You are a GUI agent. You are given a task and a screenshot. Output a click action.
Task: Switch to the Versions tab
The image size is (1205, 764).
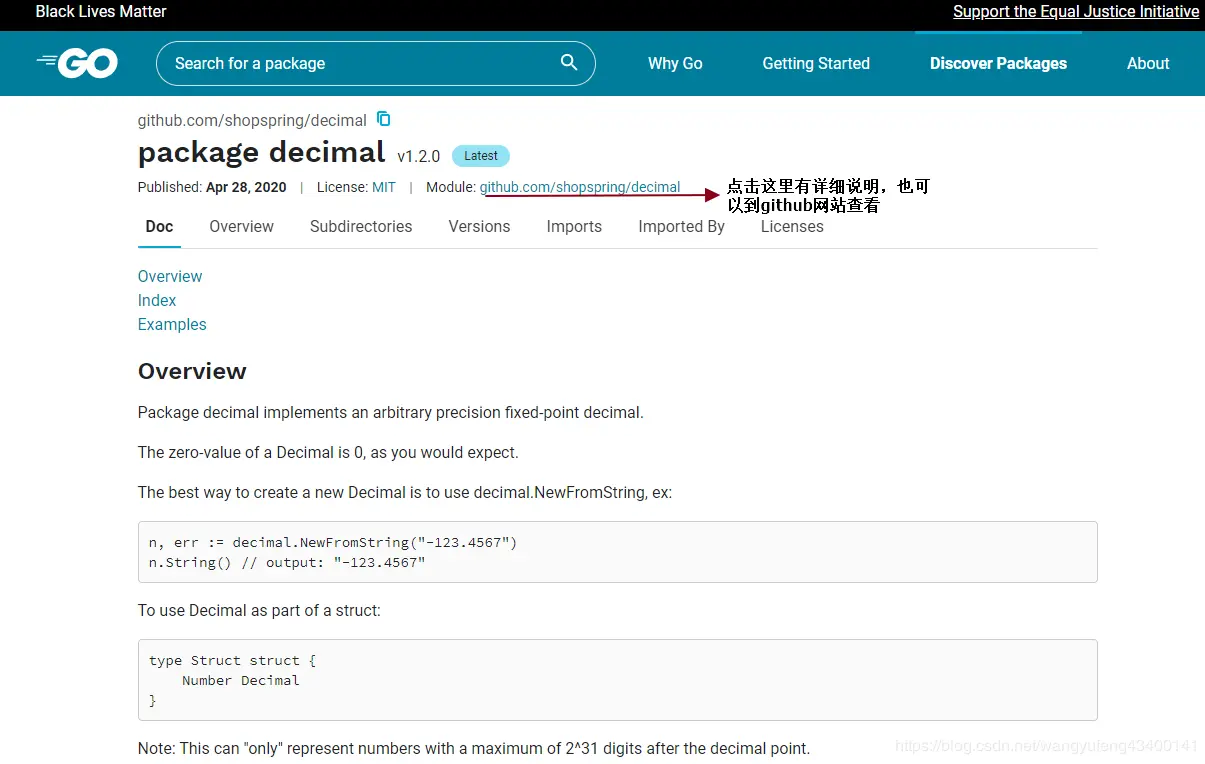pos(479,227)
